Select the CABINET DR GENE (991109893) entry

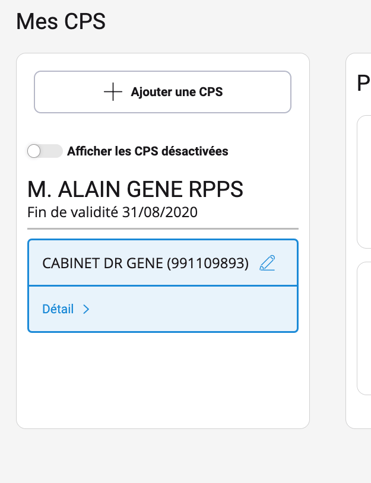pos(163,263)
